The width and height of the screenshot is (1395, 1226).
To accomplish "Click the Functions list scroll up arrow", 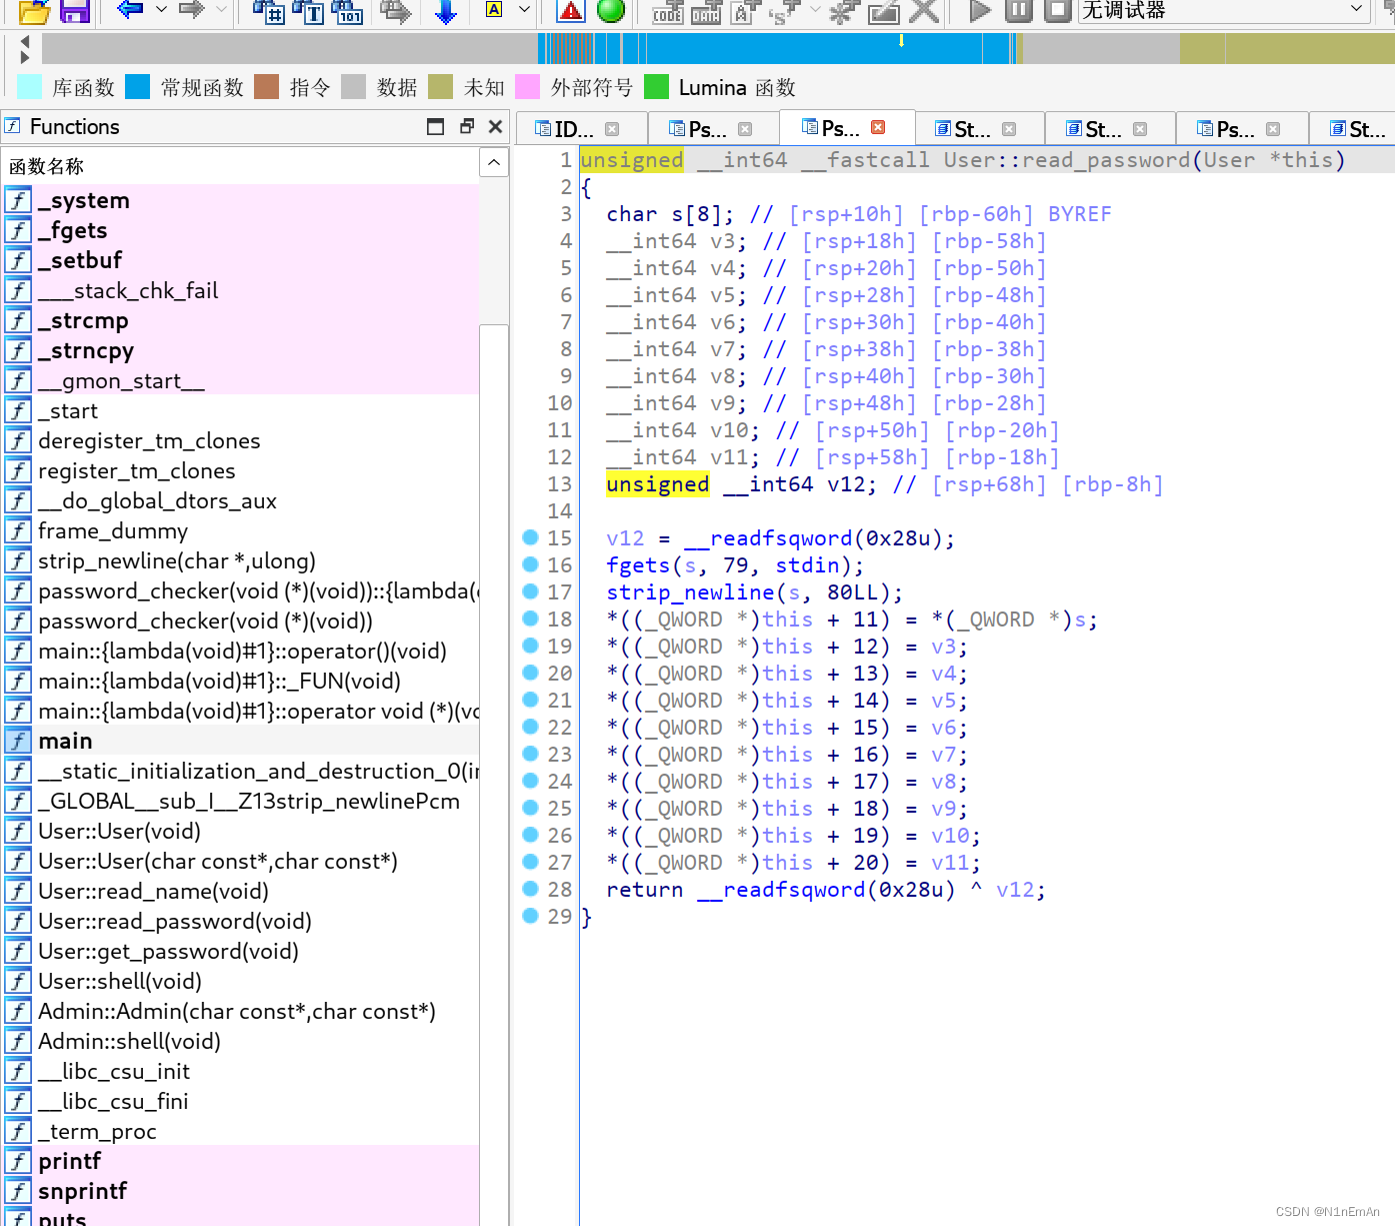I will click(x=494, y=162).
